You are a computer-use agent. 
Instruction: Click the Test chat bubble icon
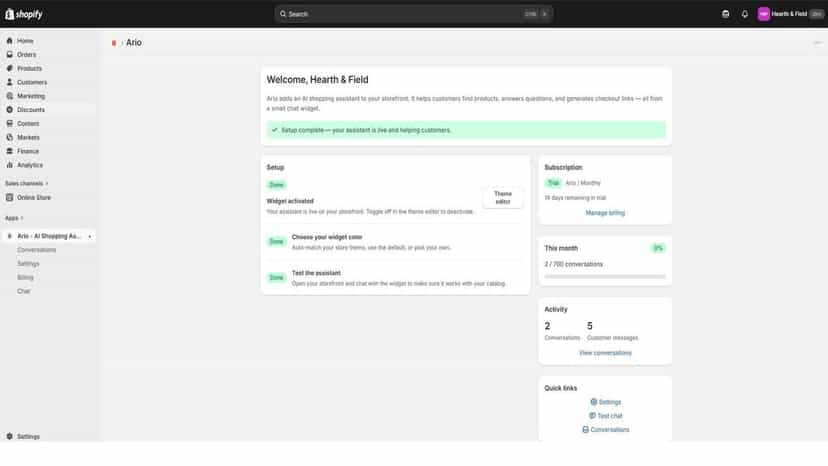pos(592,415)
